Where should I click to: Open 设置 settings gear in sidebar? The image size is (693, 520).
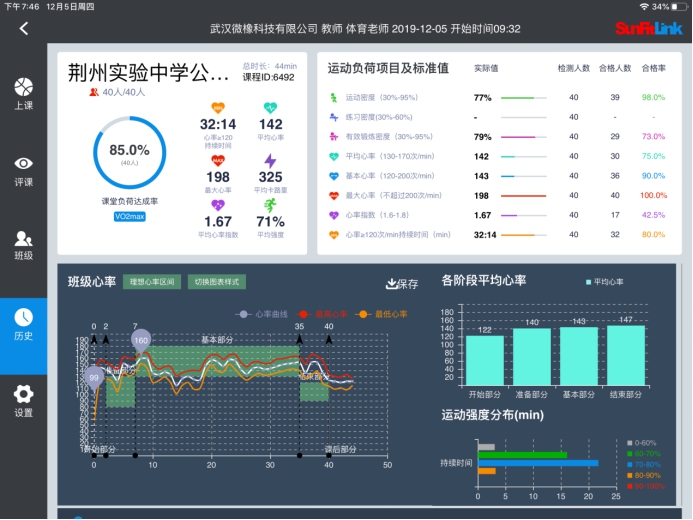[x=23, y=399]
